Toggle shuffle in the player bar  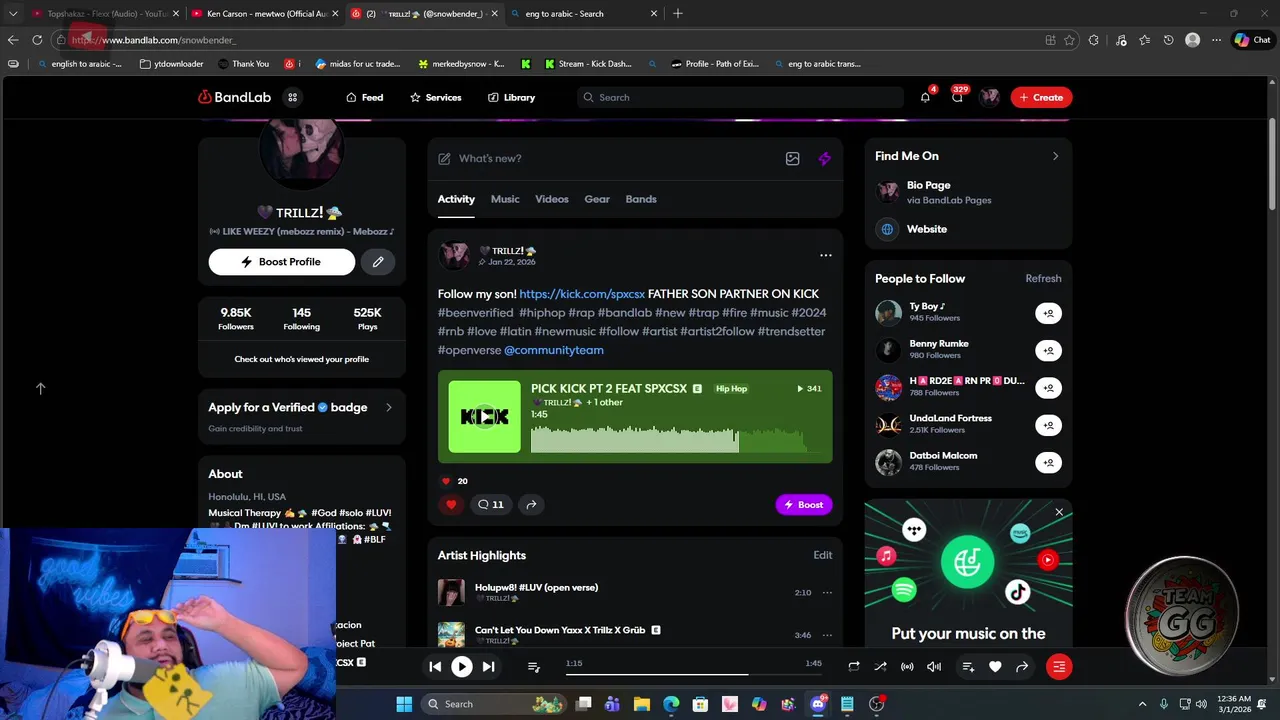[880, 667]
